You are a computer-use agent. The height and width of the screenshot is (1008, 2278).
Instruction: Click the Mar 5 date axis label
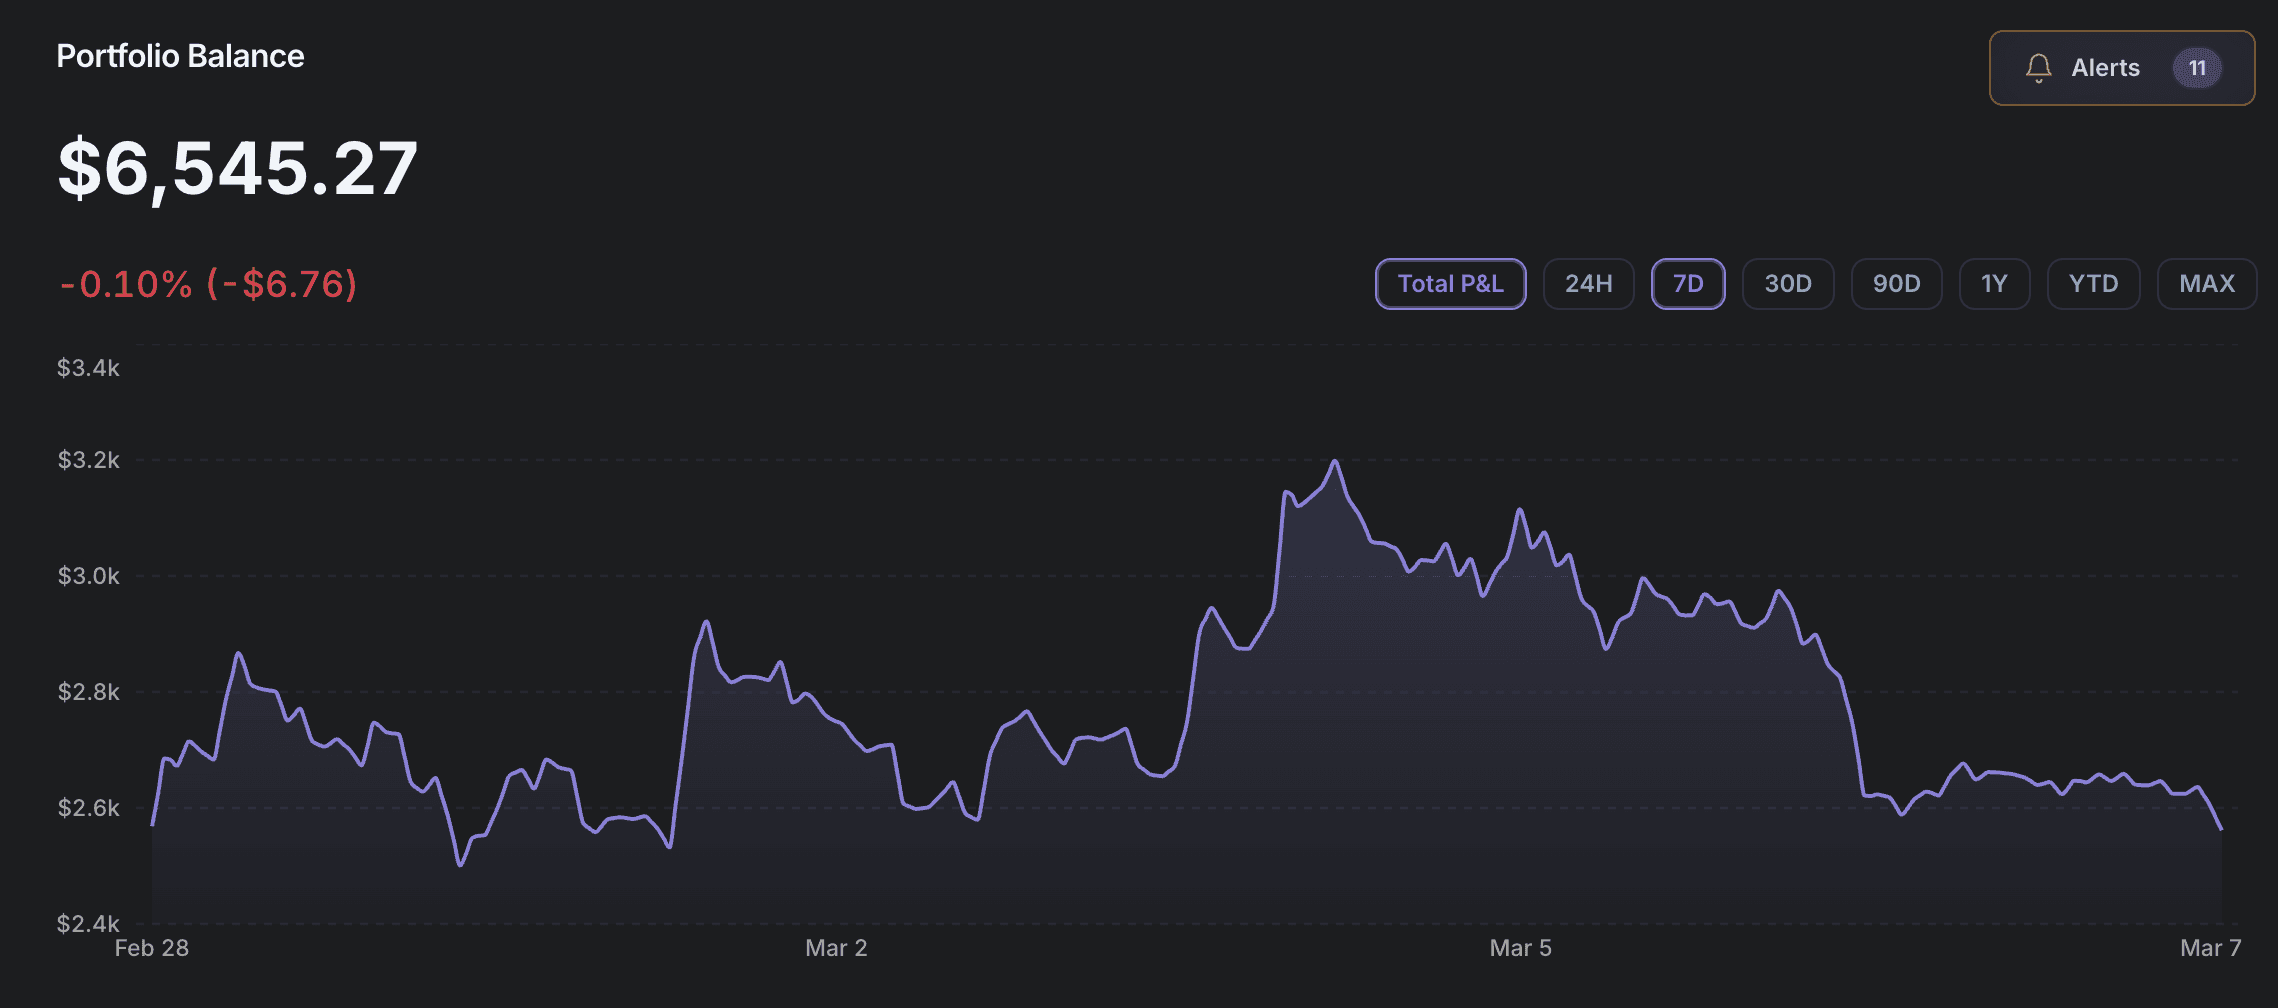tap(1520, 948)
